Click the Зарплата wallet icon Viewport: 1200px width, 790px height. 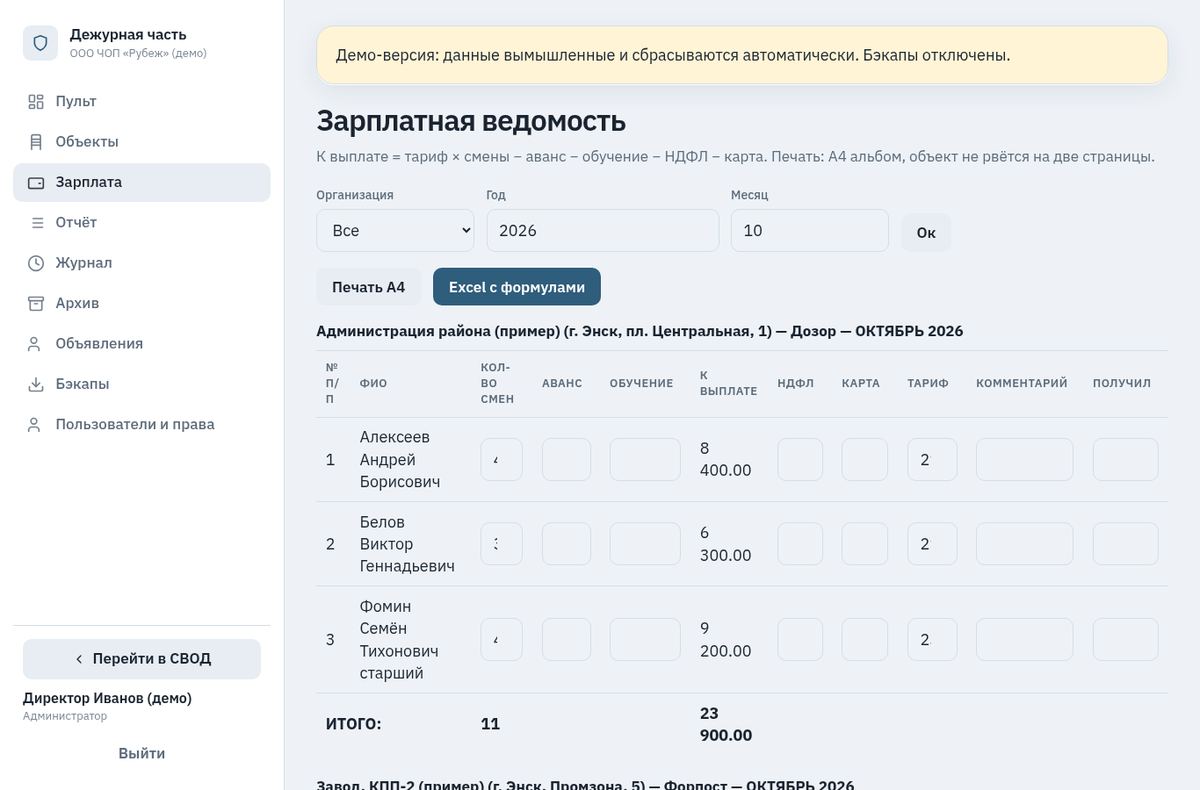coord(36,183)
